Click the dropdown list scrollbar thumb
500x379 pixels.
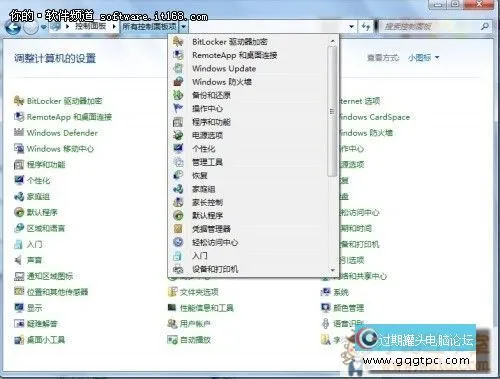(332, 111)
